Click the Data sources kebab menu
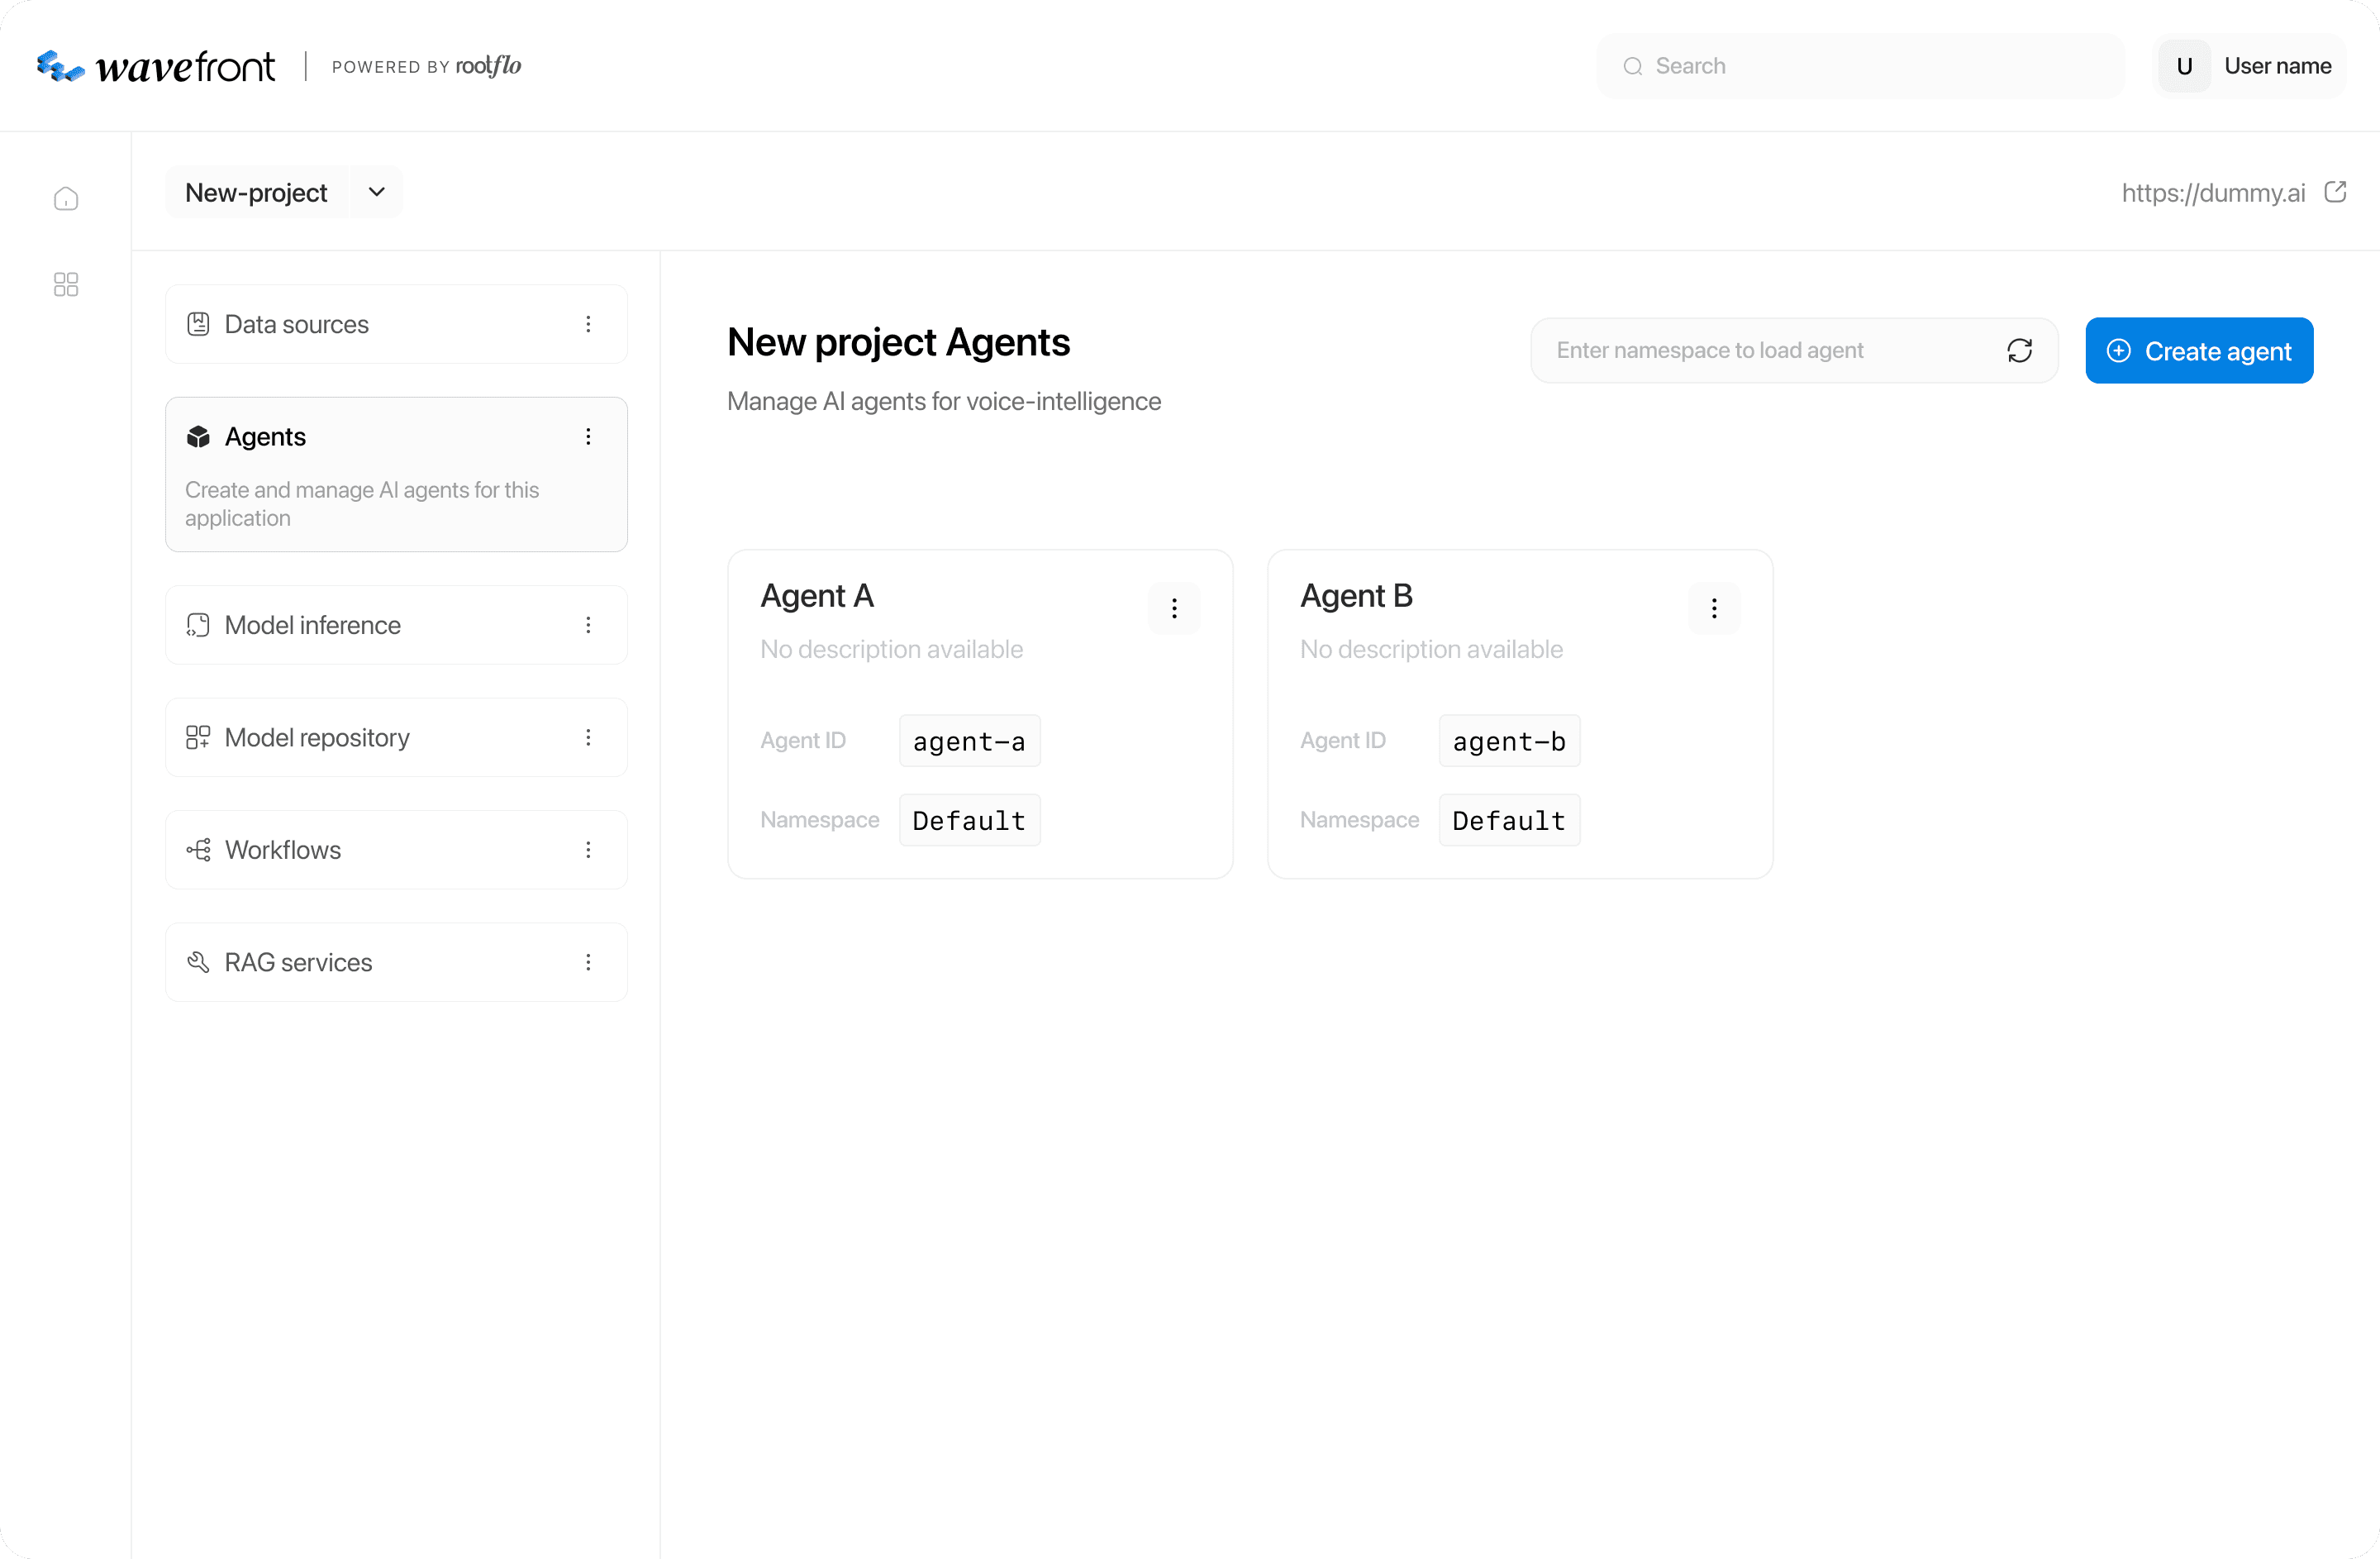Screen dimensions: 2380x1559 click(x=588, y=324)
